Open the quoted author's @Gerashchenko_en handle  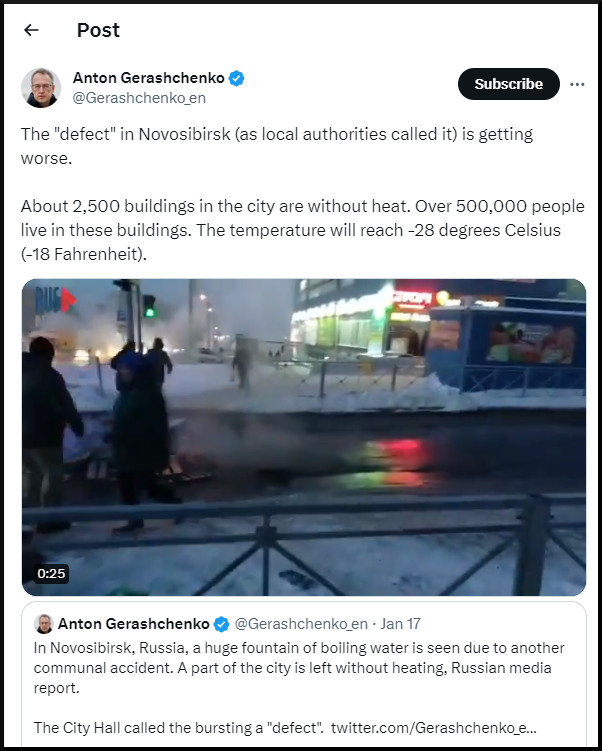[301, 624]
